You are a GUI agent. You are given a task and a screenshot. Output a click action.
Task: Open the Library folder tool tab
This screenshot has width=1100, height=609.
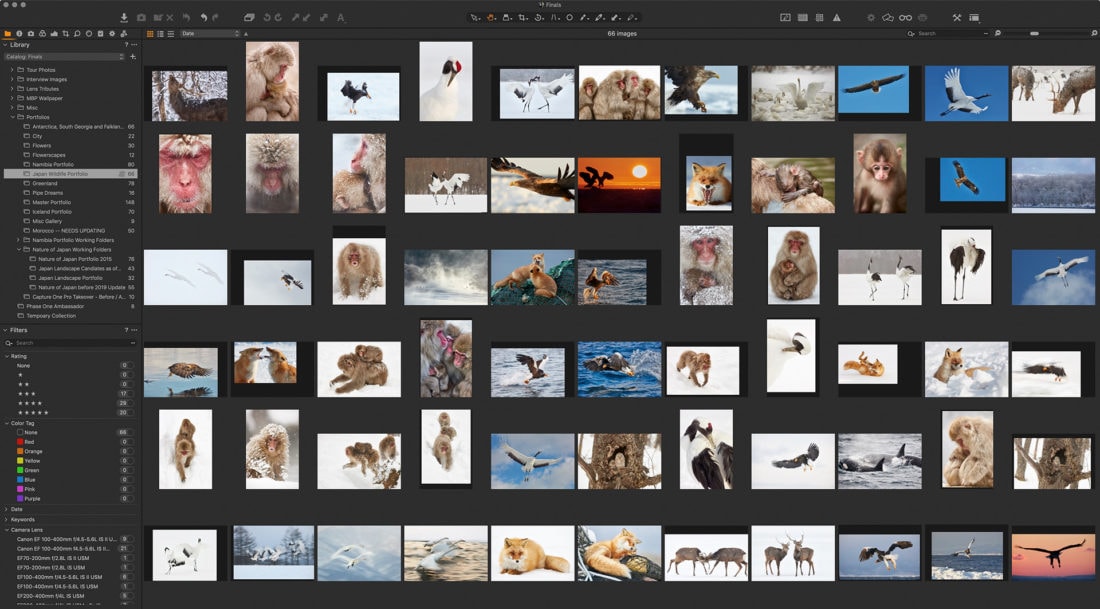tap(8, 33)
